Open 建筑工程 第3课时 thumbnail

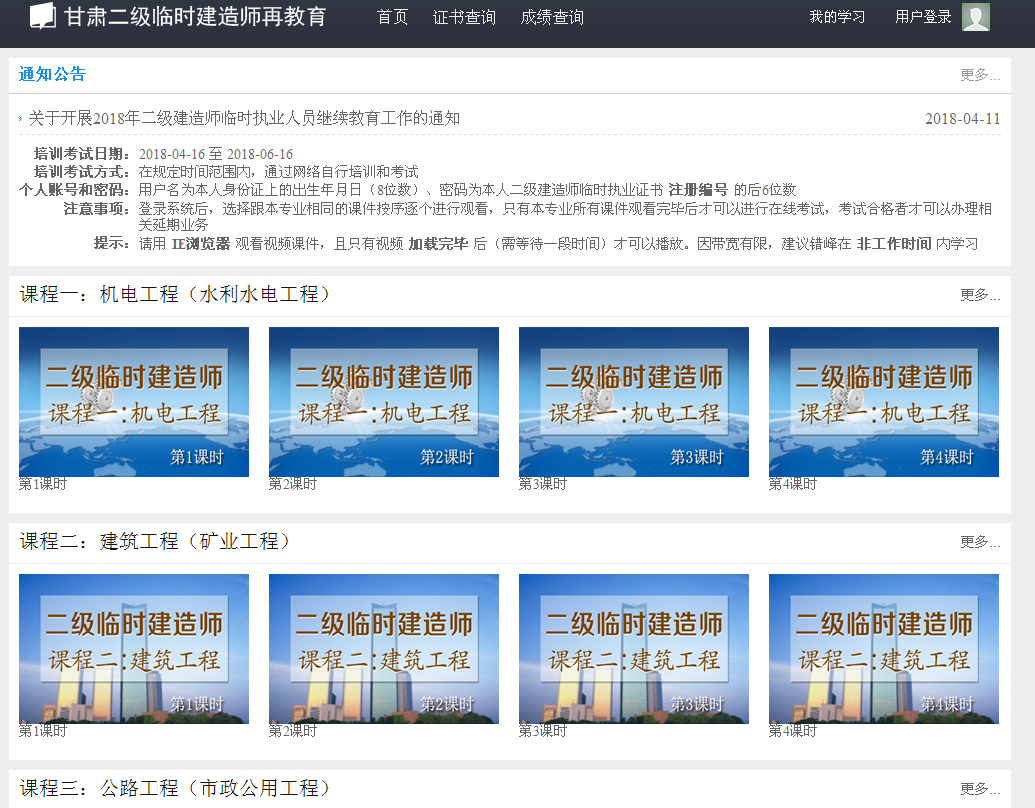pos(634,649)
